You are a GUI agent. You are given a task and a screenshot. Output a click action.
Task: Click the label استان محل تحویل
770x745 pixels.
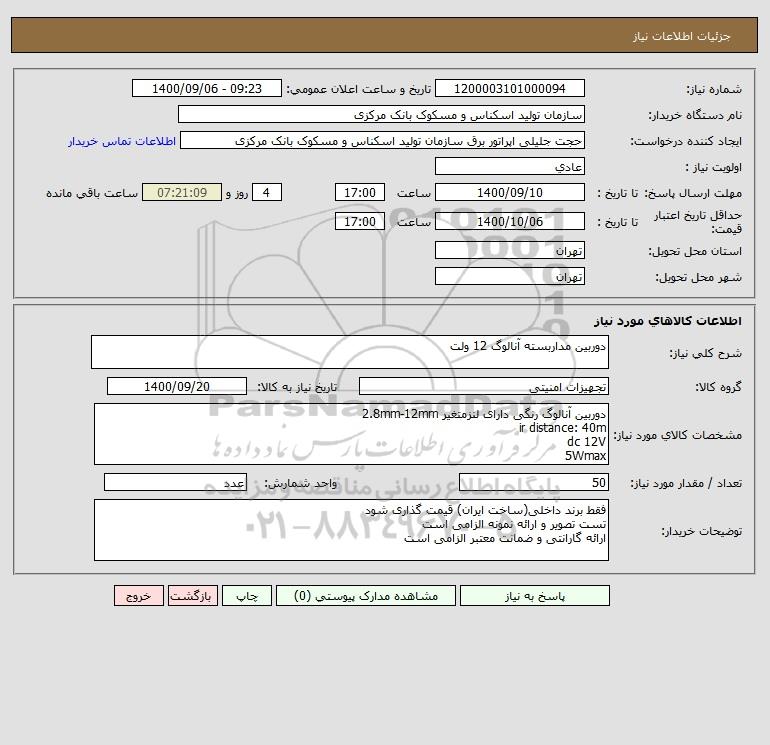(x=695, y=251)
